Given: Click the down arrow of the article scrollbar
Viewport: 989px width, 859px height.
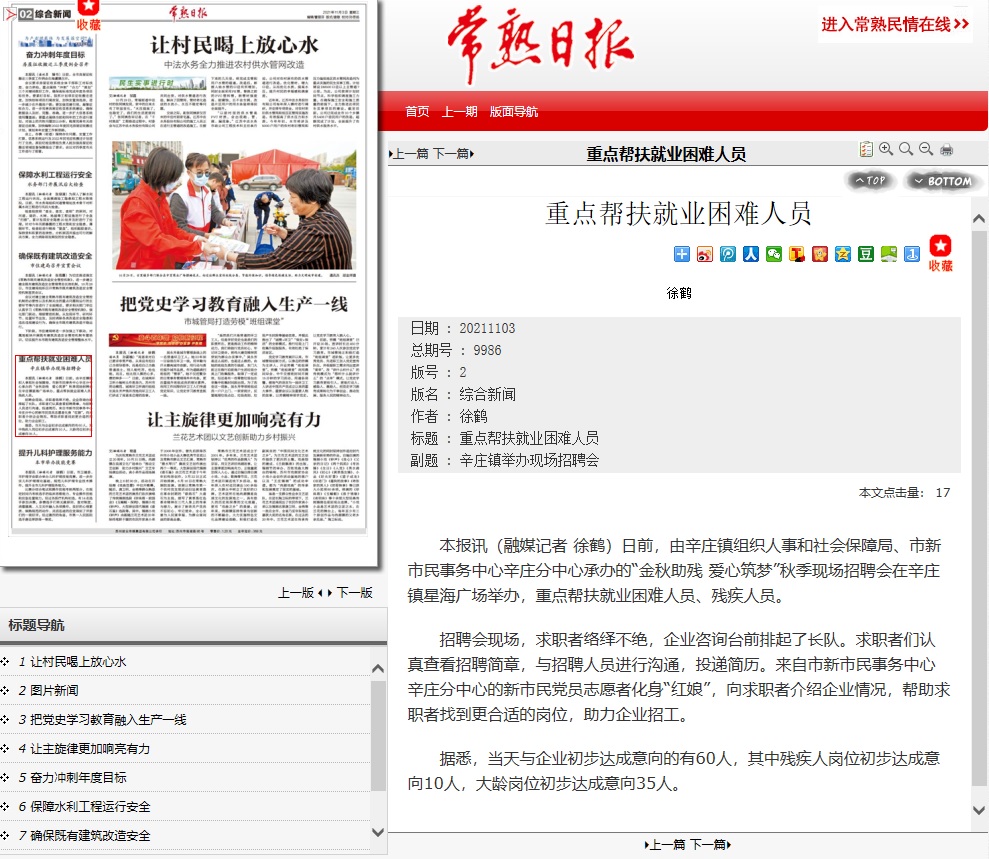Looking at the screenshot, I should (x=979, y=810).
